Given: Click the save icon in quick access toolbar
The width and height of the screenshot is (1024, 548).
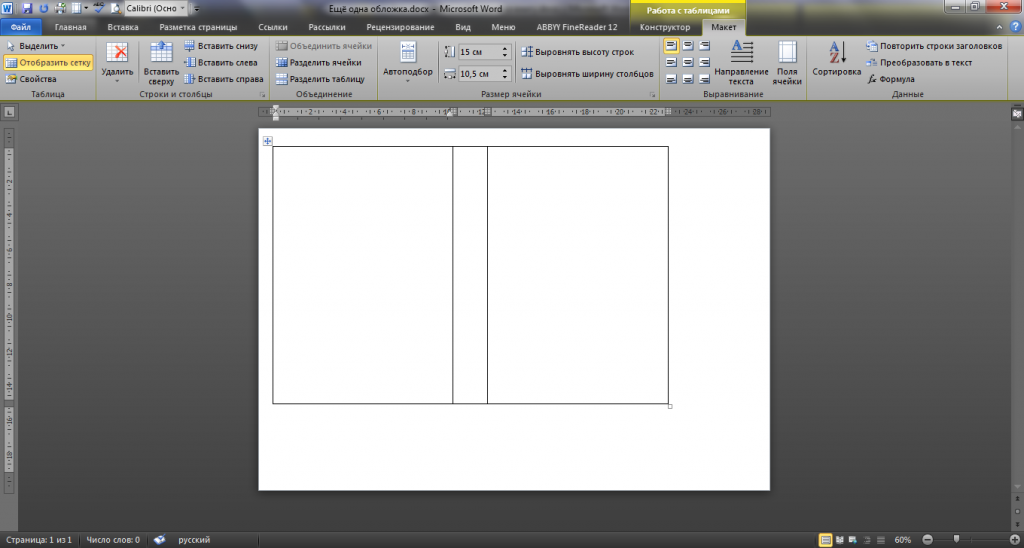Looking at the screenshot, I should click(28, 8).
